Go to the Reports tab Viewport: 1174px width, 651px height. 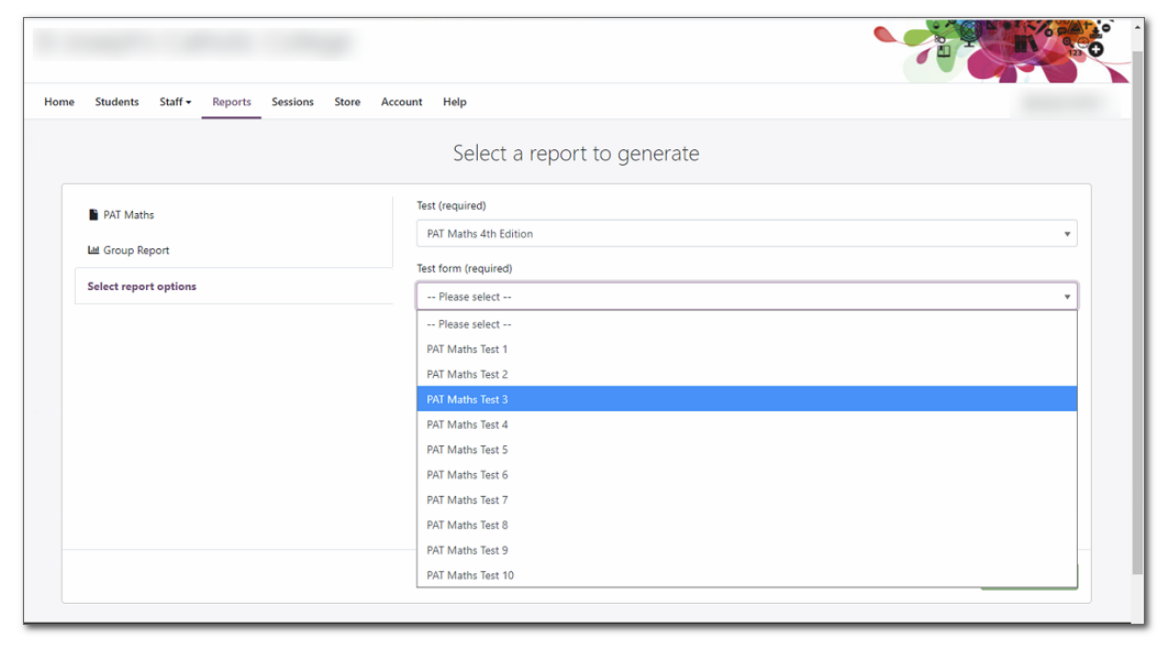[231, 101]
